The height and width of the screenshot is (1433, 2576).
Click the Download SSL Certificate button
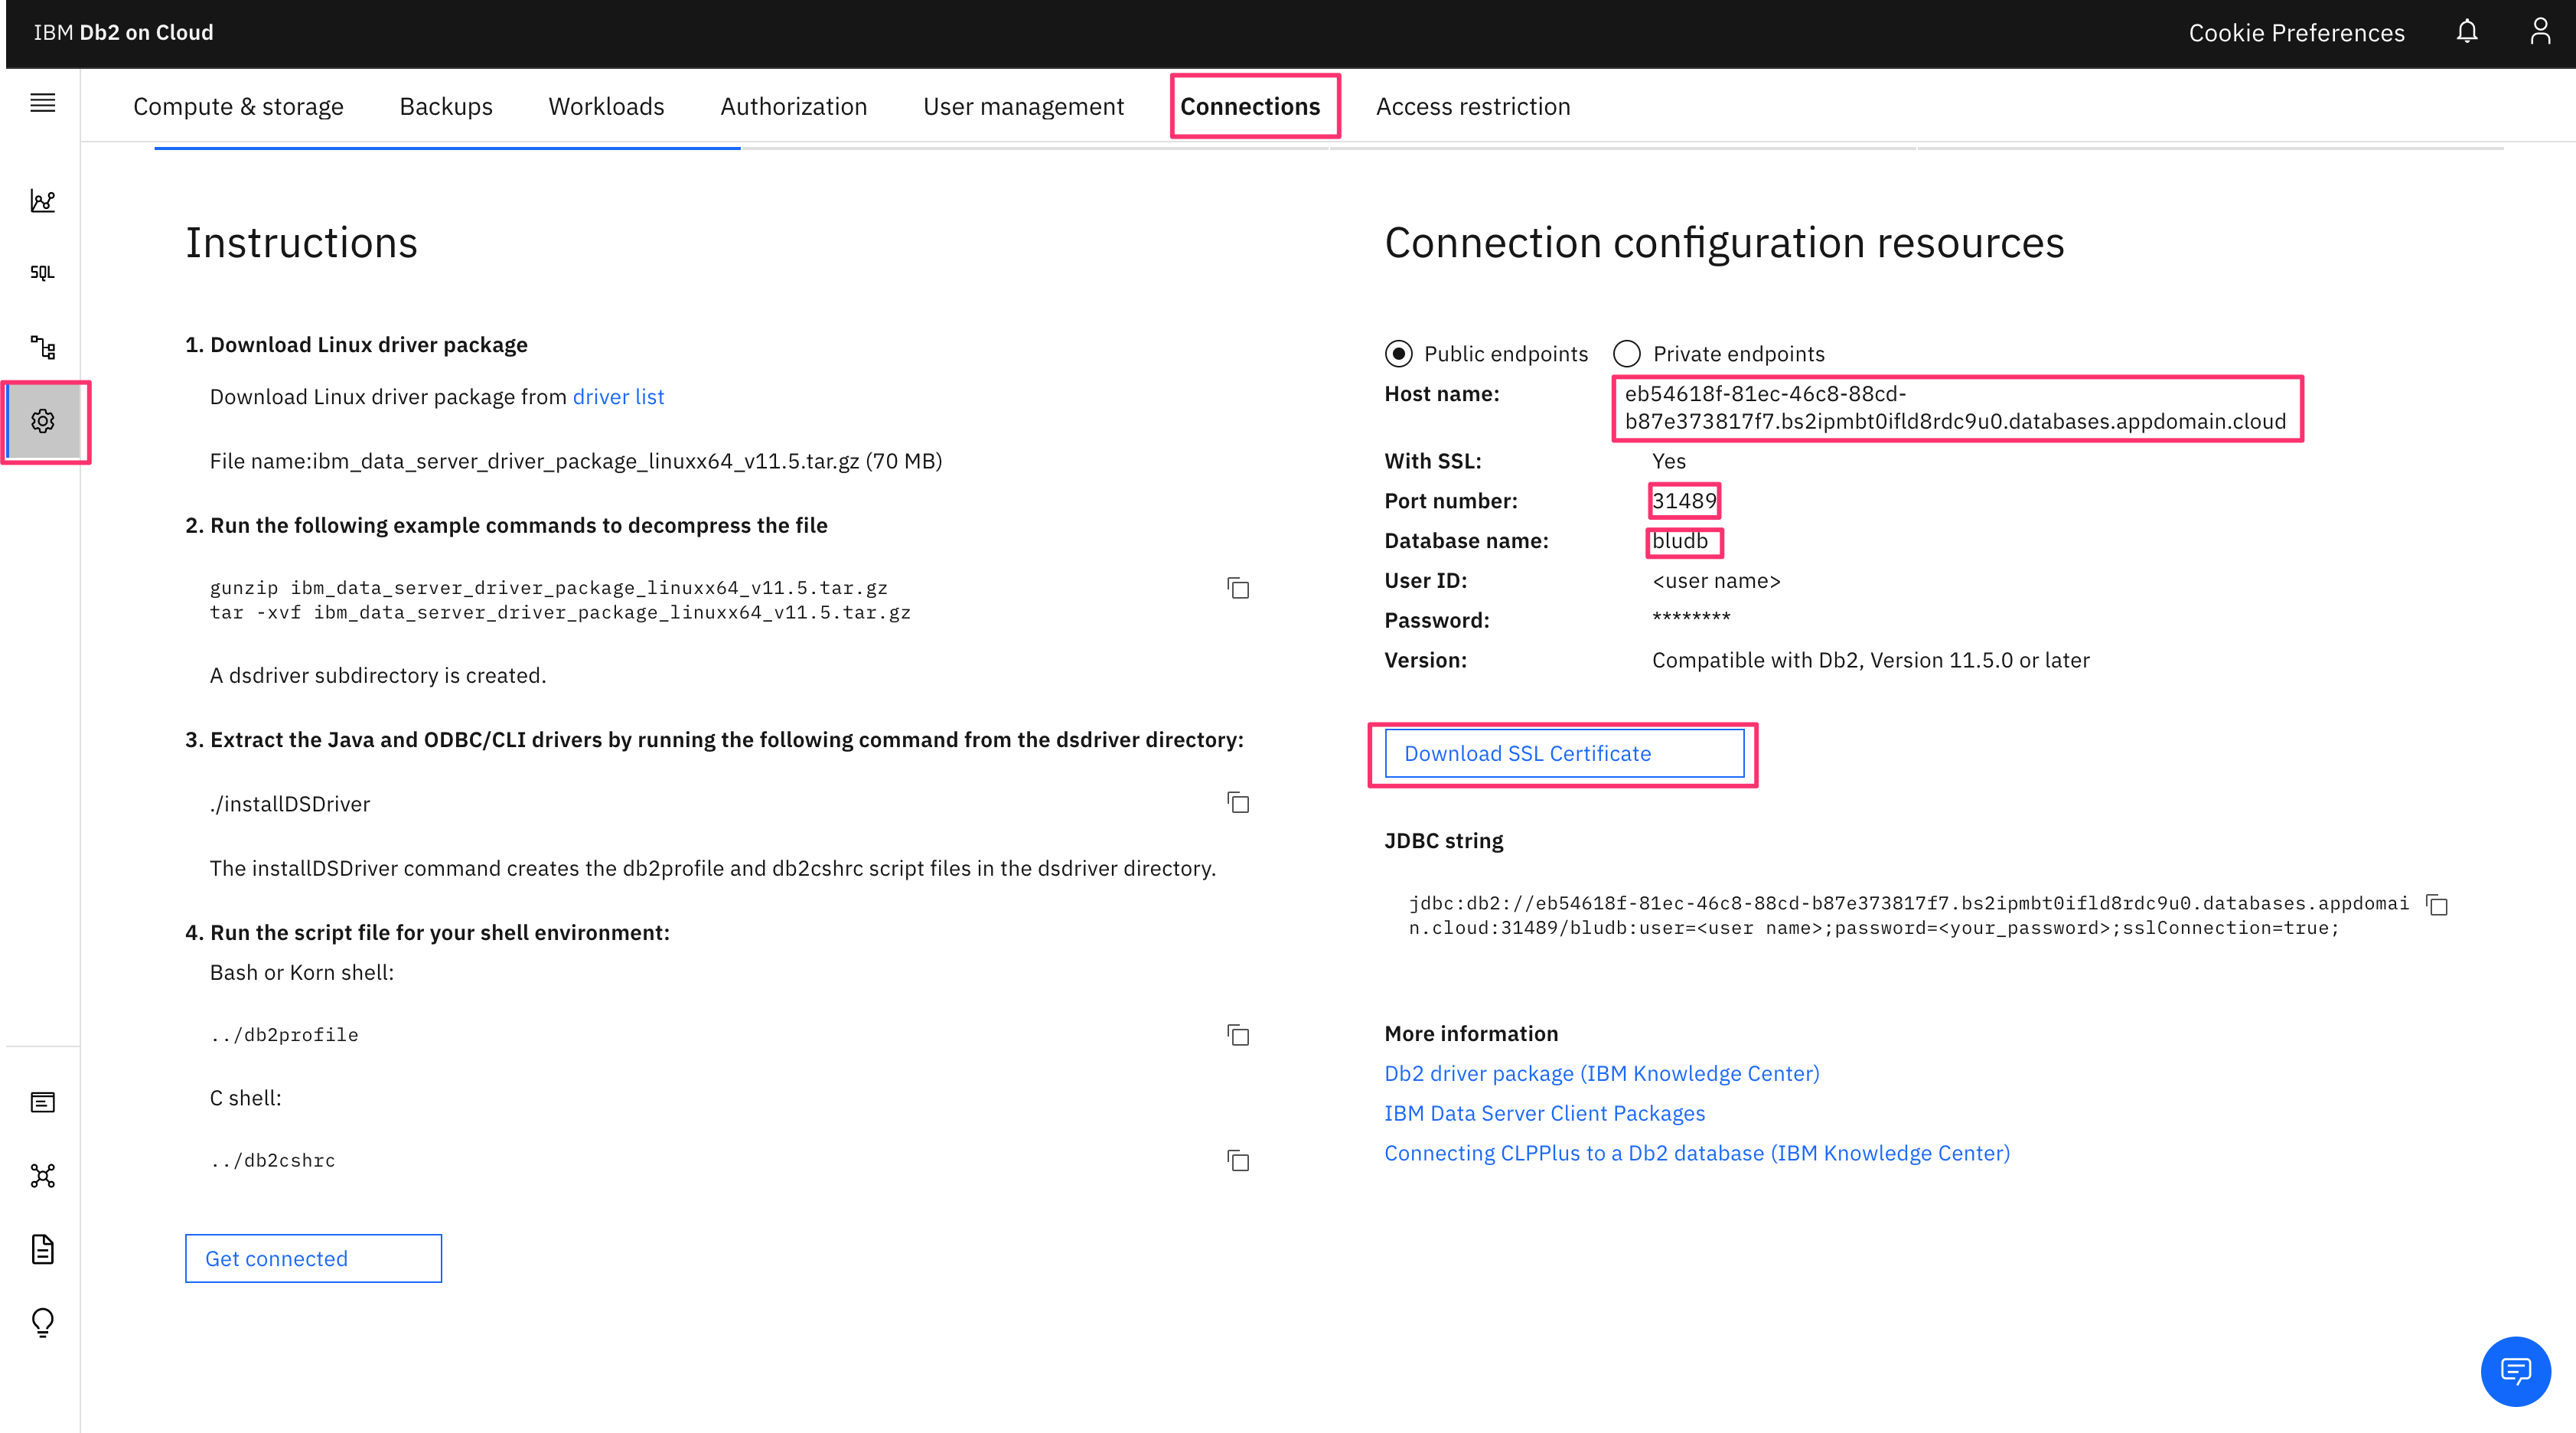(x=1563, y=753)
